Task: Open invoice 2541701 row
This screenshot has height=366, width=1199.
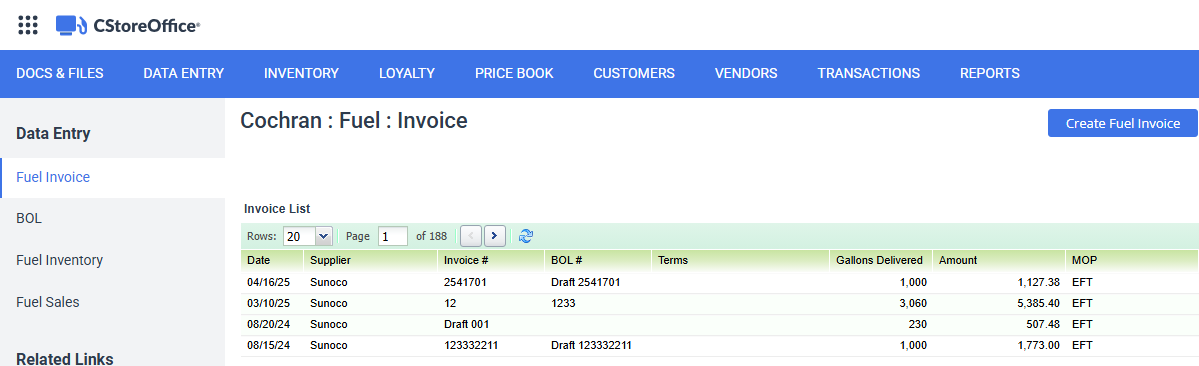Action: coord(720,283)
